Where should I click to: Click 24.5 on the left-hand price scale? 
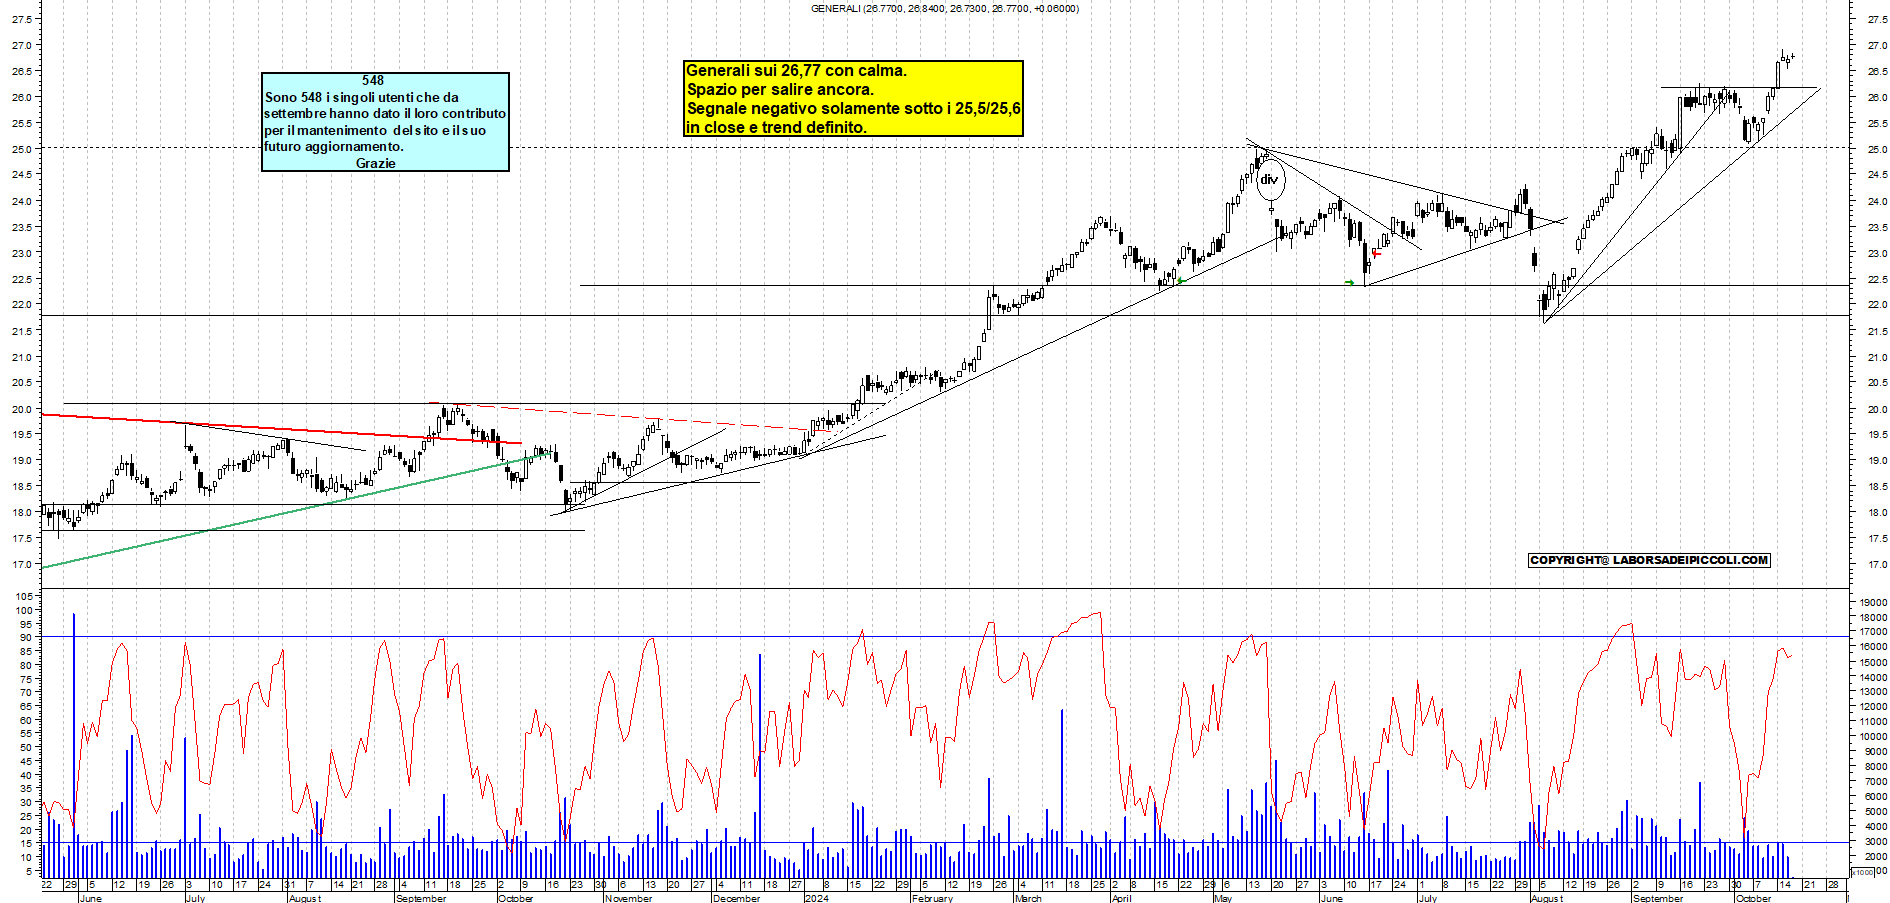(x=22, y=174)
